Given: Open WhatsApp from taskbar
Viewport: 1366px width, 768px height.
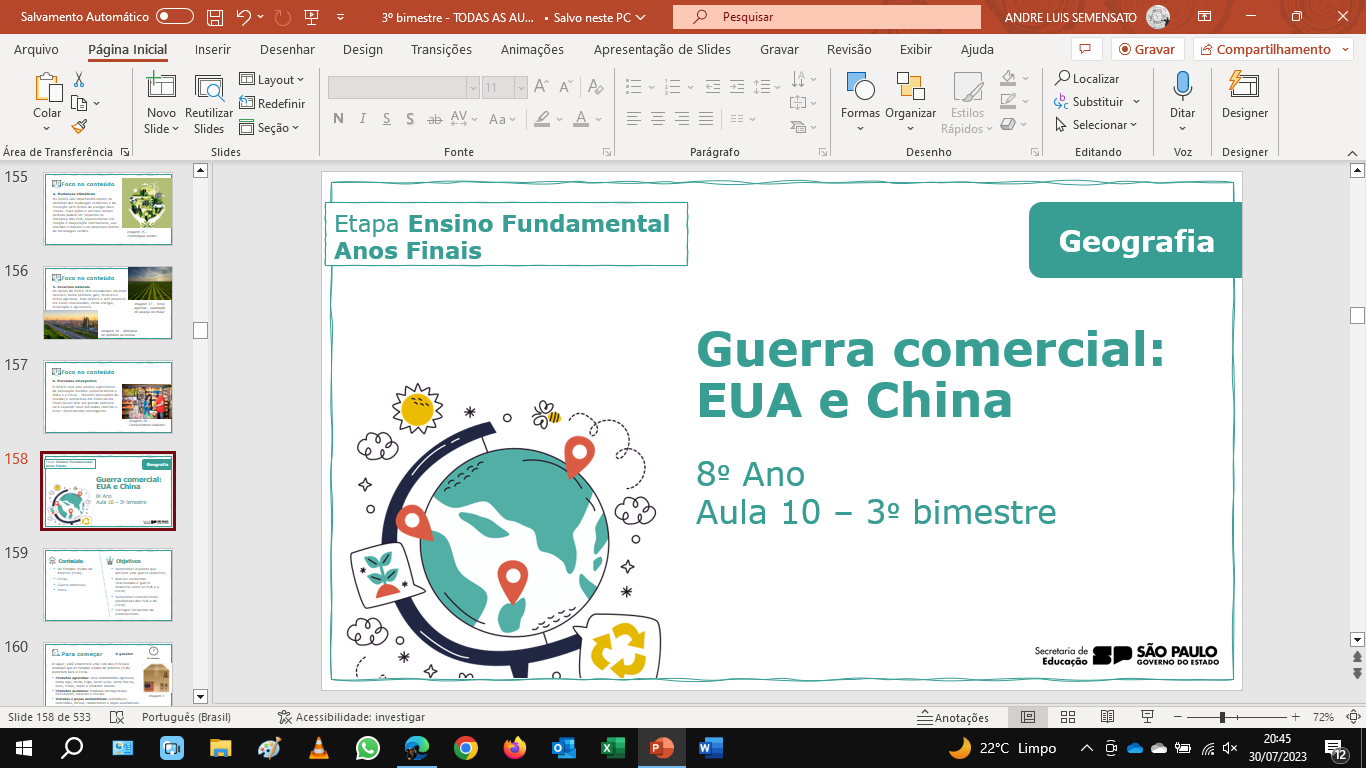Looking at the screenshot, I should [368, 747].
